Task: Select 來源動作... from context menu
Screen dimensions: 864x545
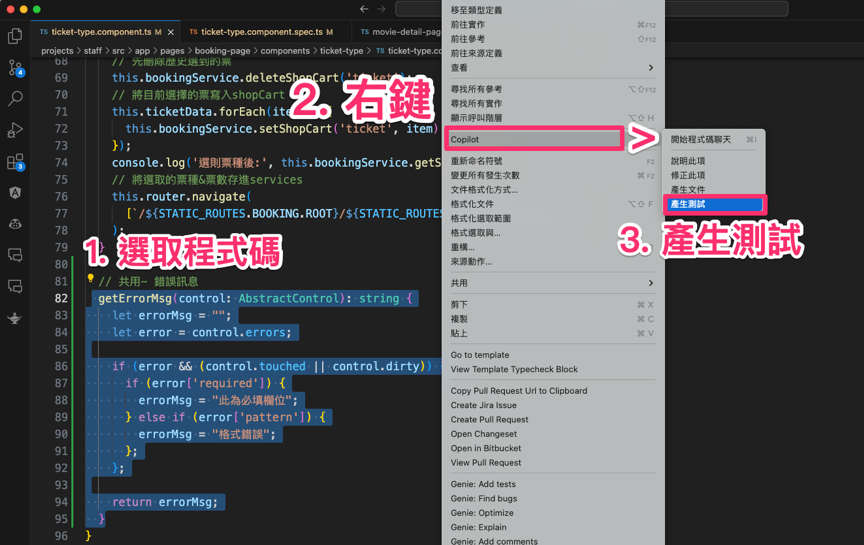Action: [x=553, y=262]
